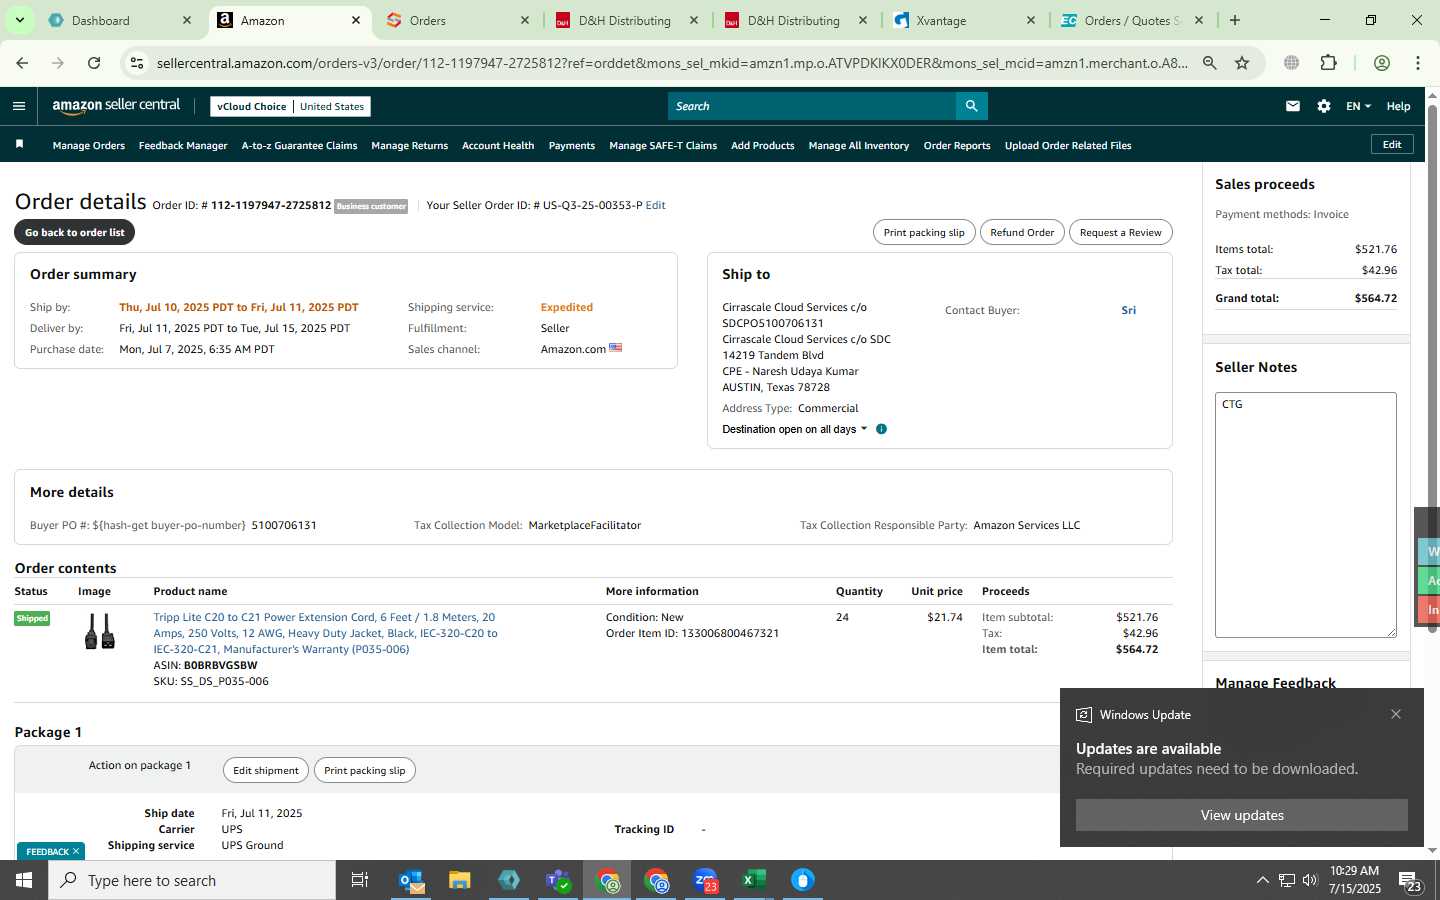Click the browser address bar URL
Screen dimensions: 1440x900
coord(672,63)
